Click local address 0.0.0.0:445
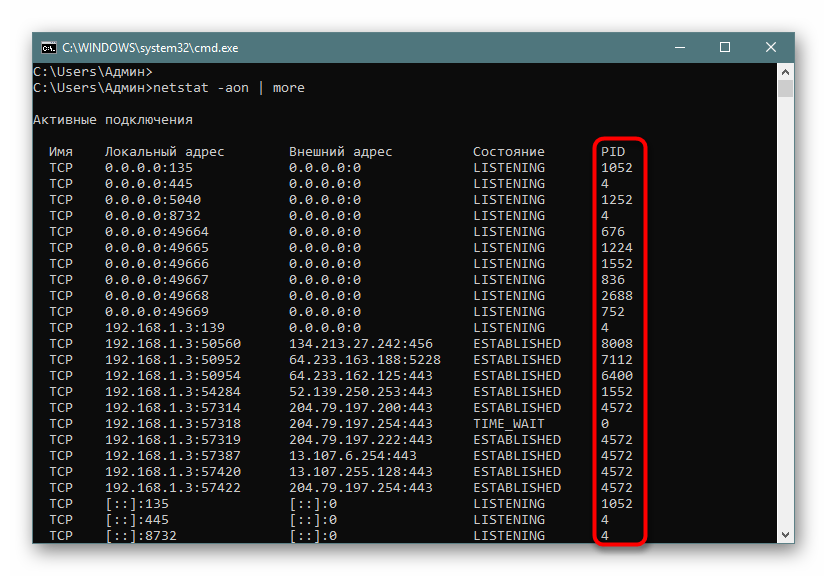 [149, 184]
